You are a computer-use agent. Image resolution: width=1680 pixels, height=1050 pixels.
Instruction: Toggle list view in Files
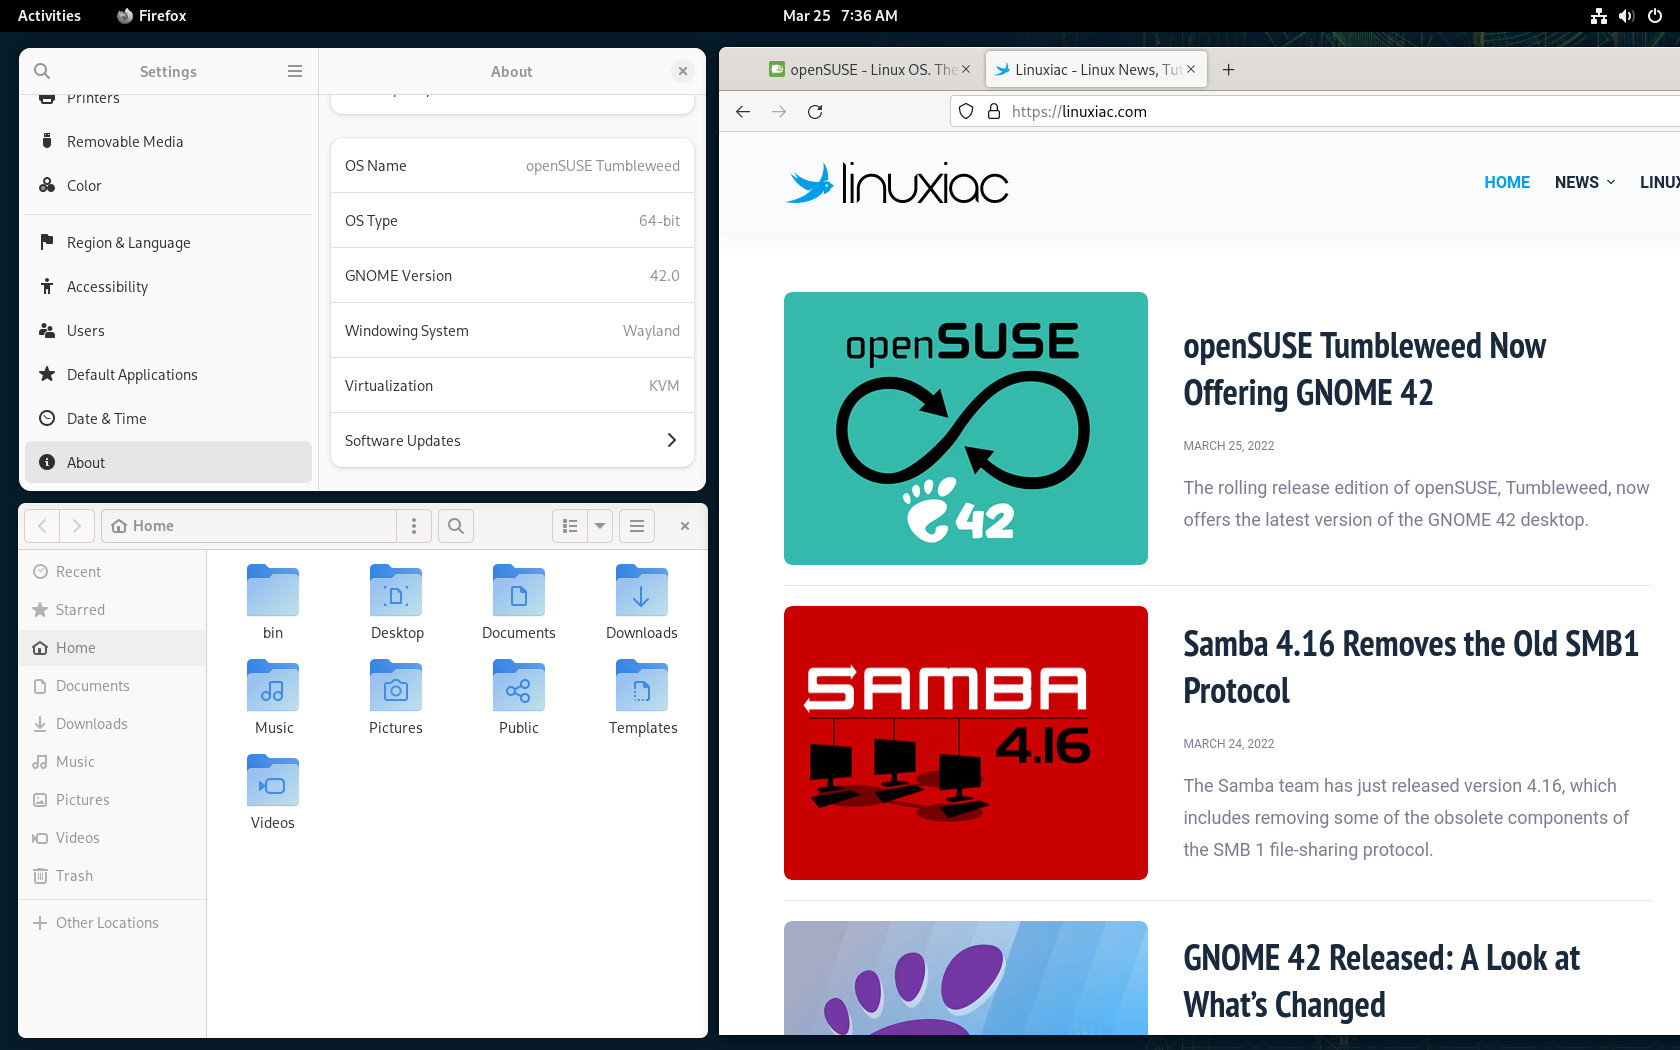coord(570,526)
